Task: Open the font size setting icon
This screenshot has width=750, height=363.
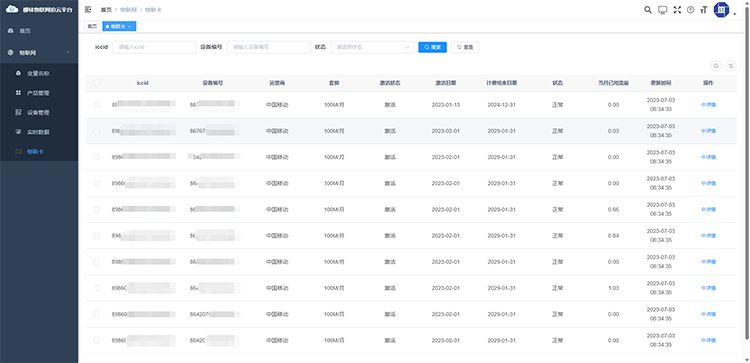Action: 704,10
